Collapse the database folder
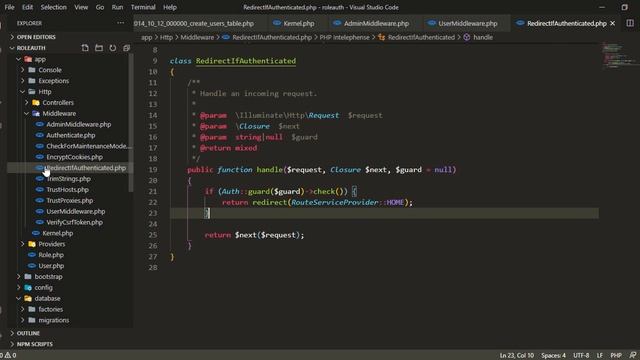640x360 pixels. pyautogui.click(x=47, y=298)
